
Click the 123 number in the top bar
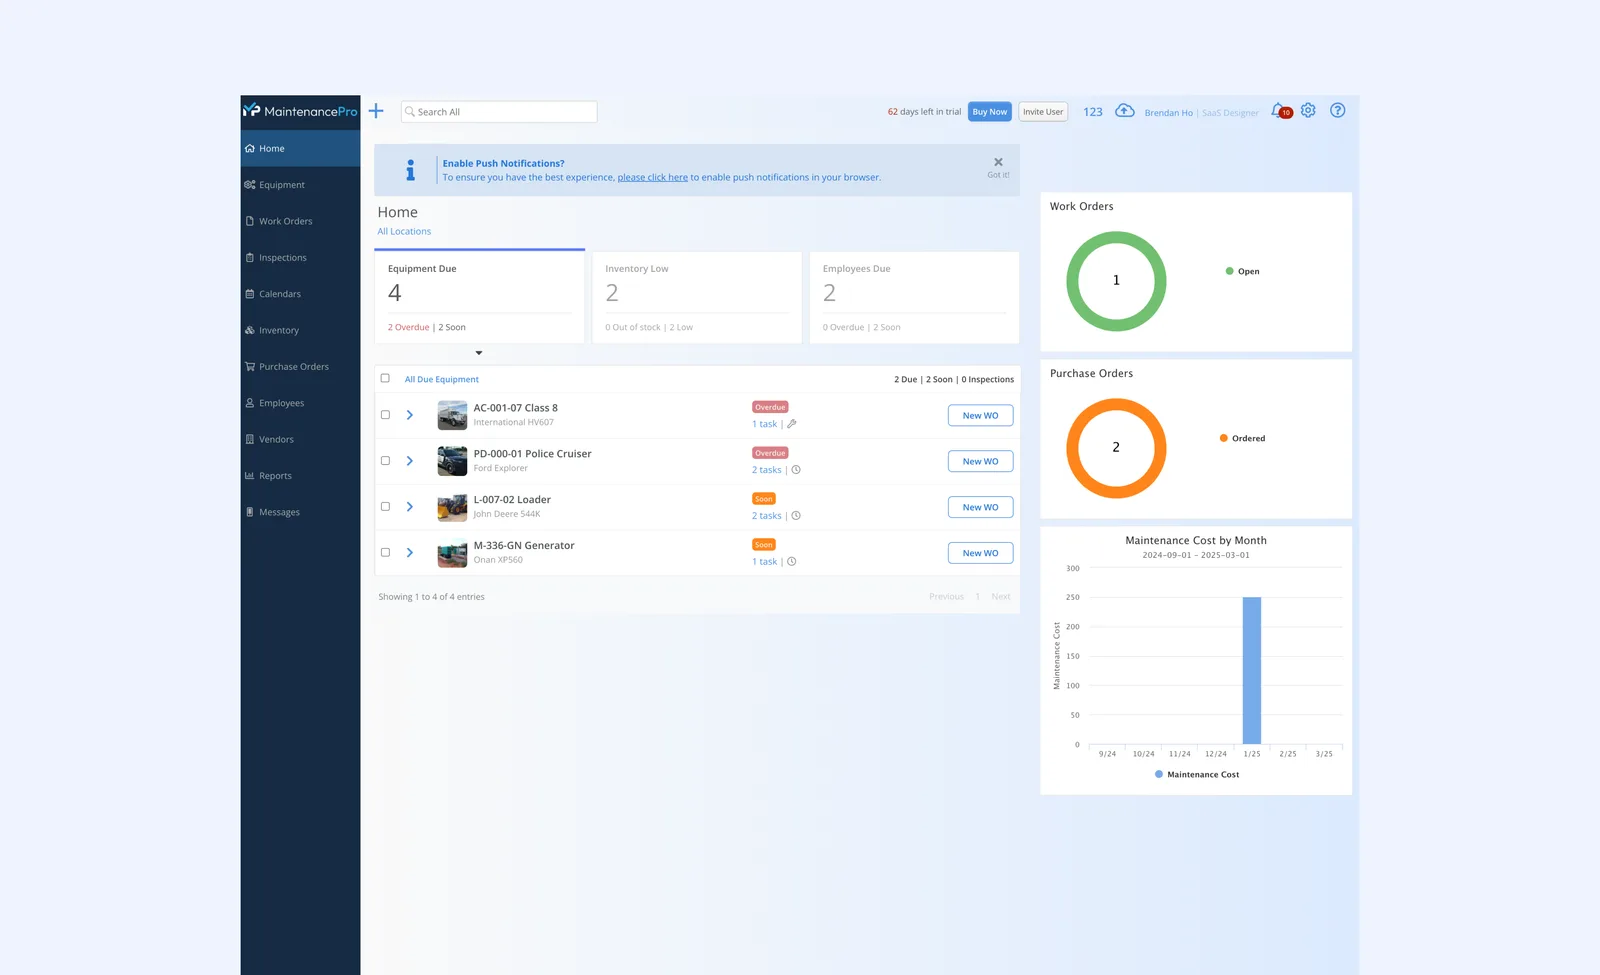tap(1093, 112)
